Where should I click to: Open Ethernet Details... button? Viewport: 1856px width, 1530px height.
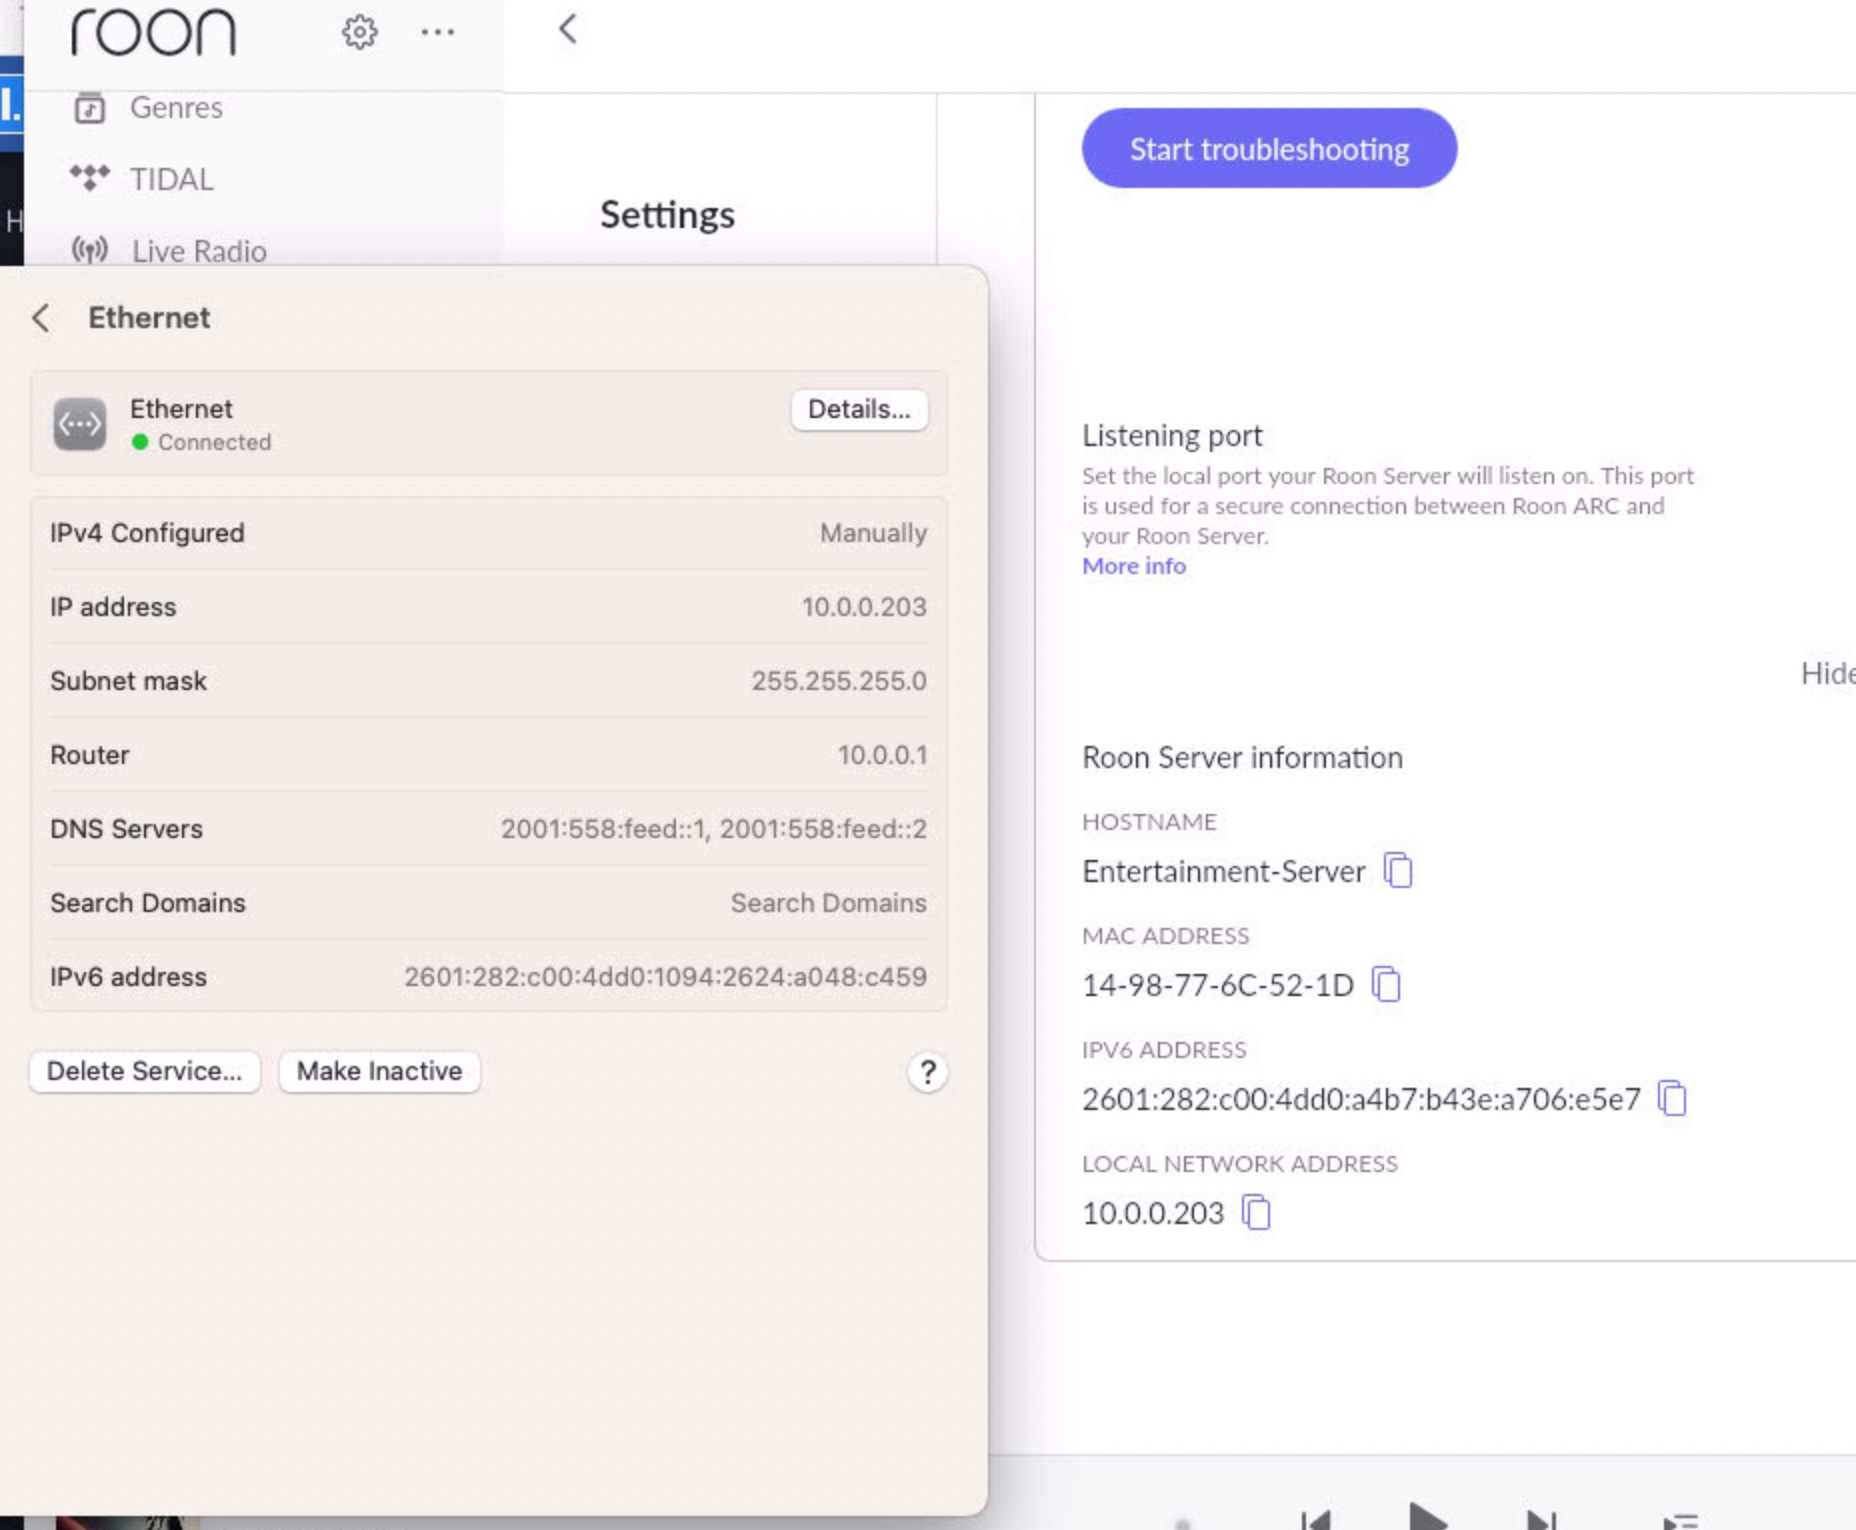pos(859,409)
